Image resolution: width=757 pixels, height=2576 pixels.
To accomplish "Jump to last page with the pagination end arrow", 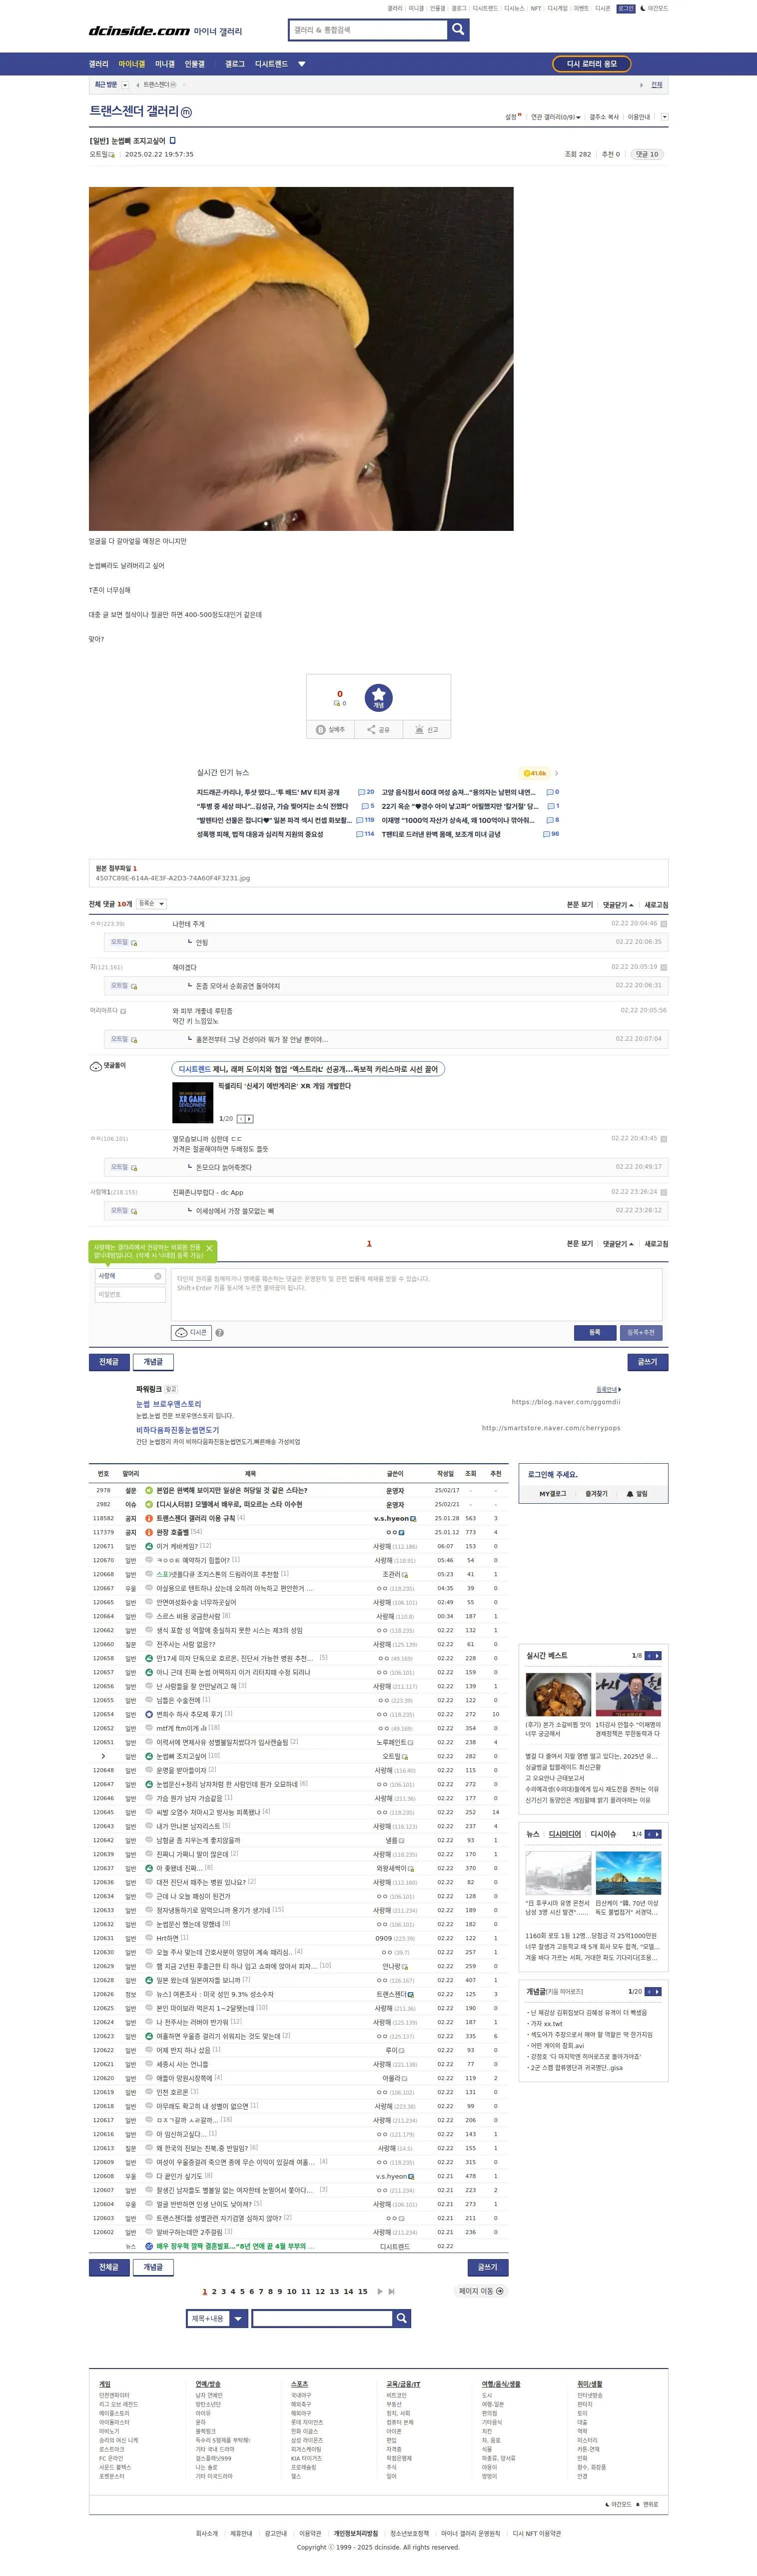I will (x=391, y=2291).
